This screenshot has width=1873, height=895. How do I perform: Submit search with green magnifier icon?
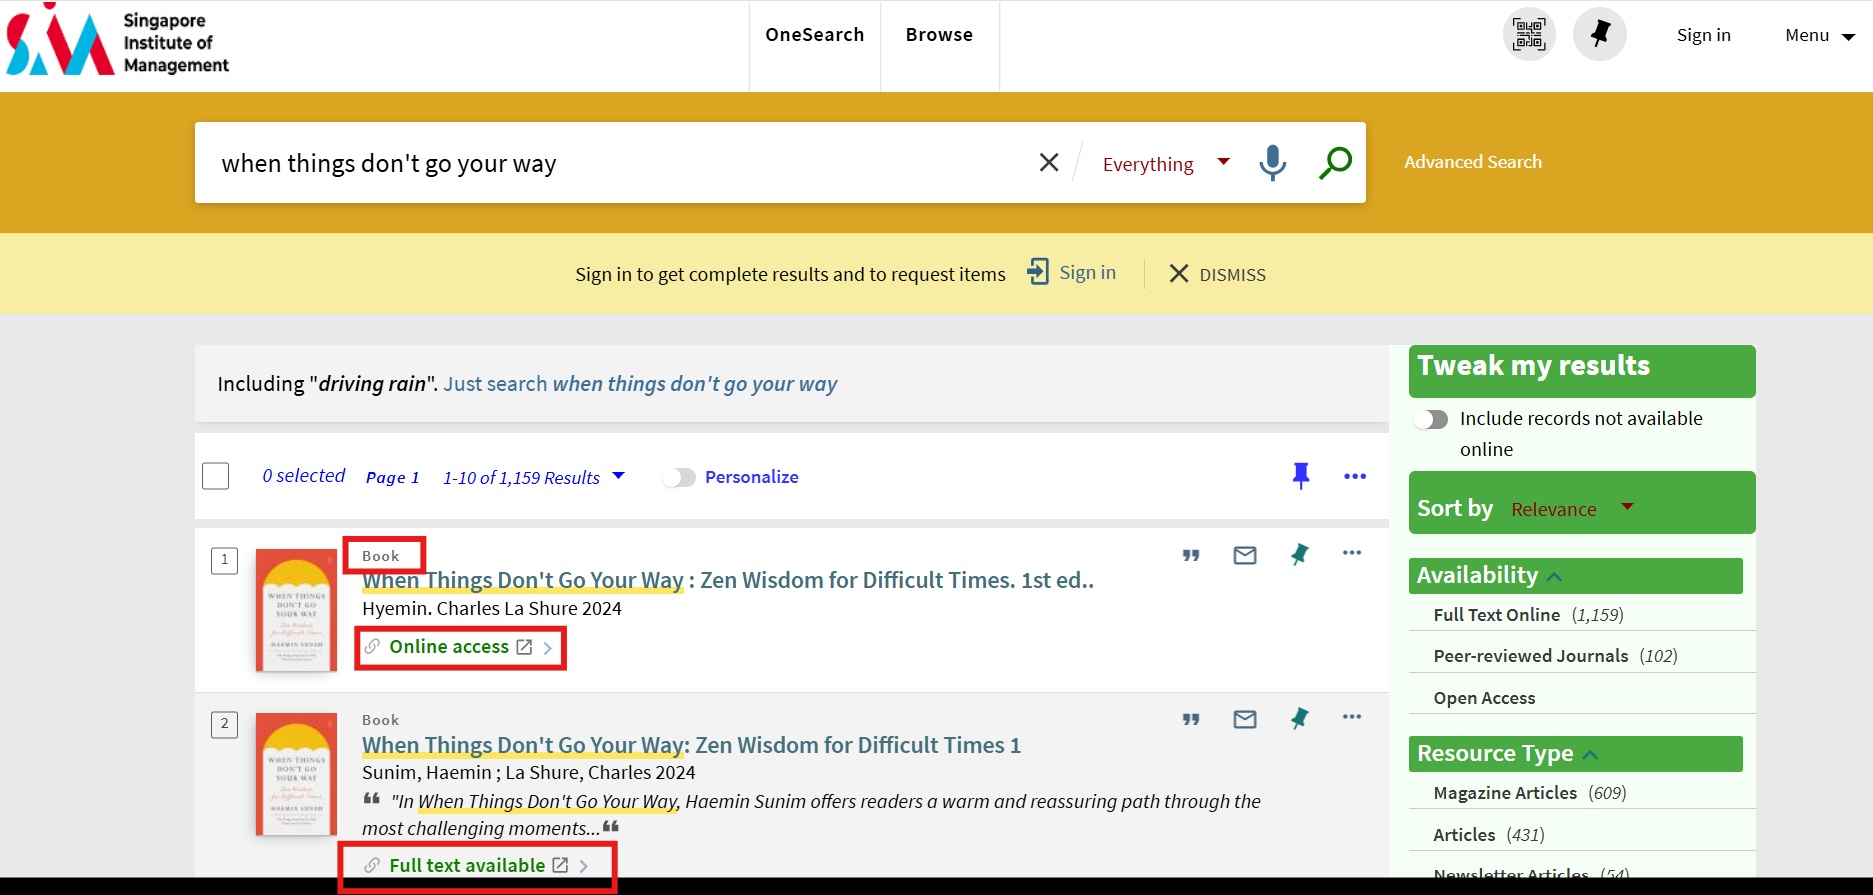click(1335, 162)
